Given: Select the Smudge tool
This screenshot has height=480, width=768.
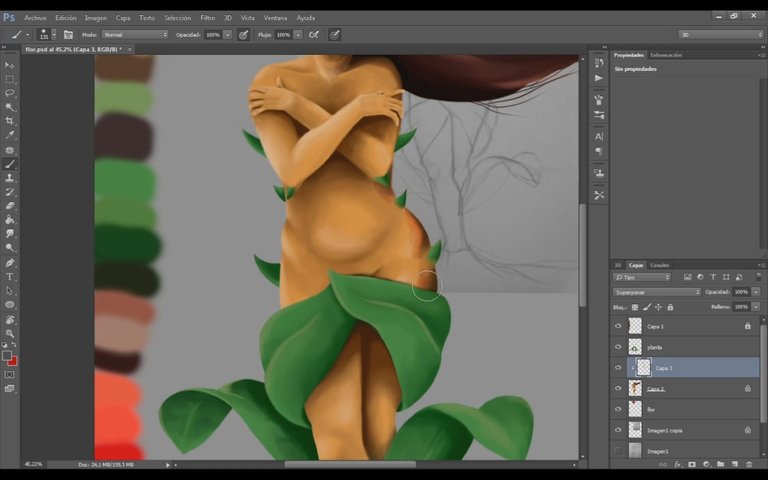Looking at the screenshot, I should click(x=9, y=234).
